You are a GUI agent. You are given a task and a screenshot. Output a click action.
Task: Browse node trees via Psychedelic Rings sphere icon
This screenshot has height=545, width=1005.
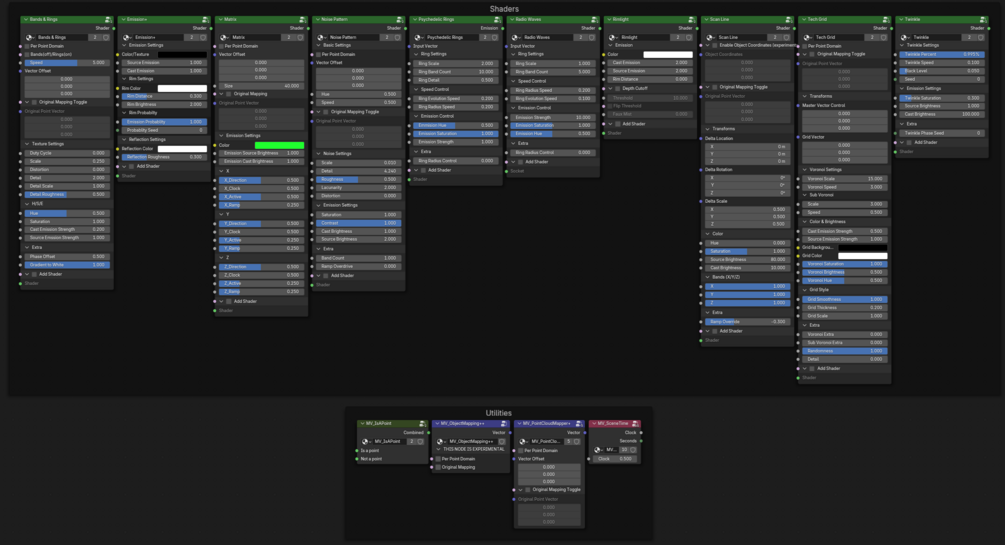(x=419, y=37)
